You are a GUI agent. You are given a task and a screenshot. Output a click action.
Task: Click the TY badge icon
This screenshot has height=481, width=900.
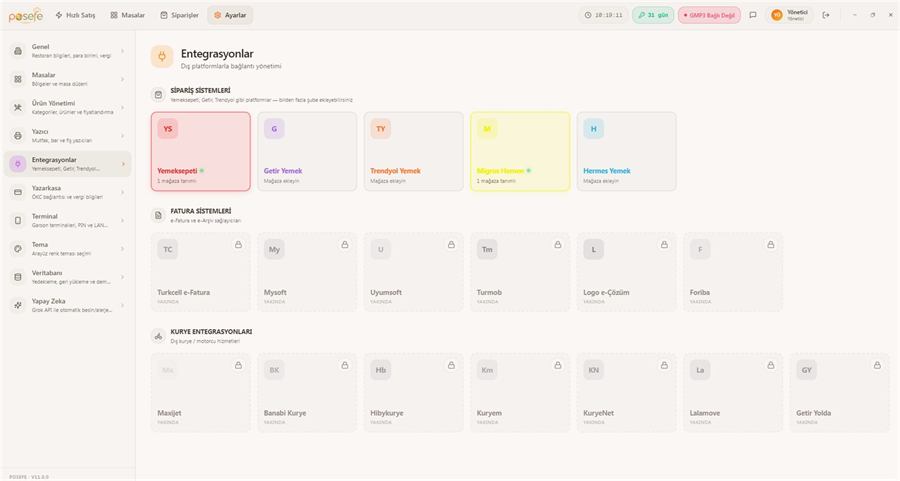(381, 129)
